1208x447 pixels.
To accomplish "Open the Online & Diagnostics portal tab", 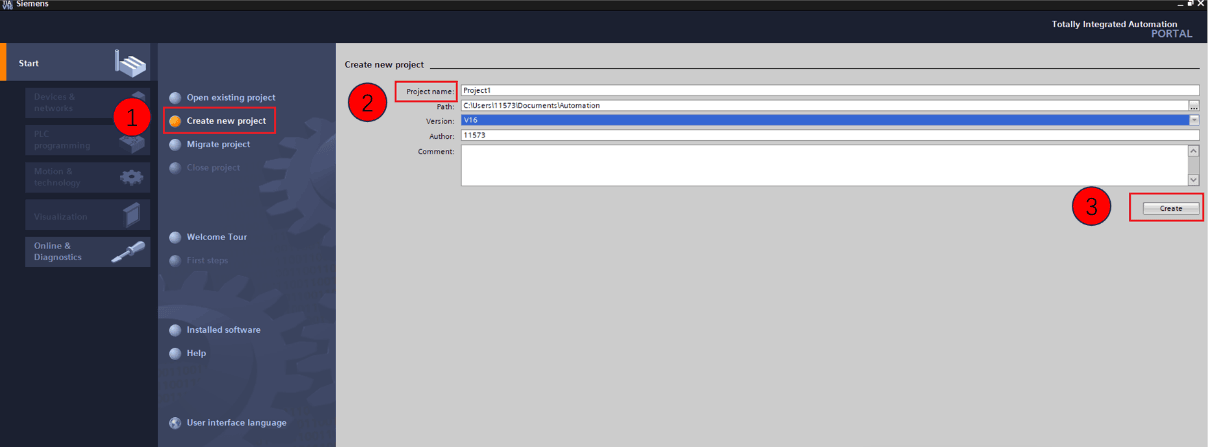I will coord(88,252).
